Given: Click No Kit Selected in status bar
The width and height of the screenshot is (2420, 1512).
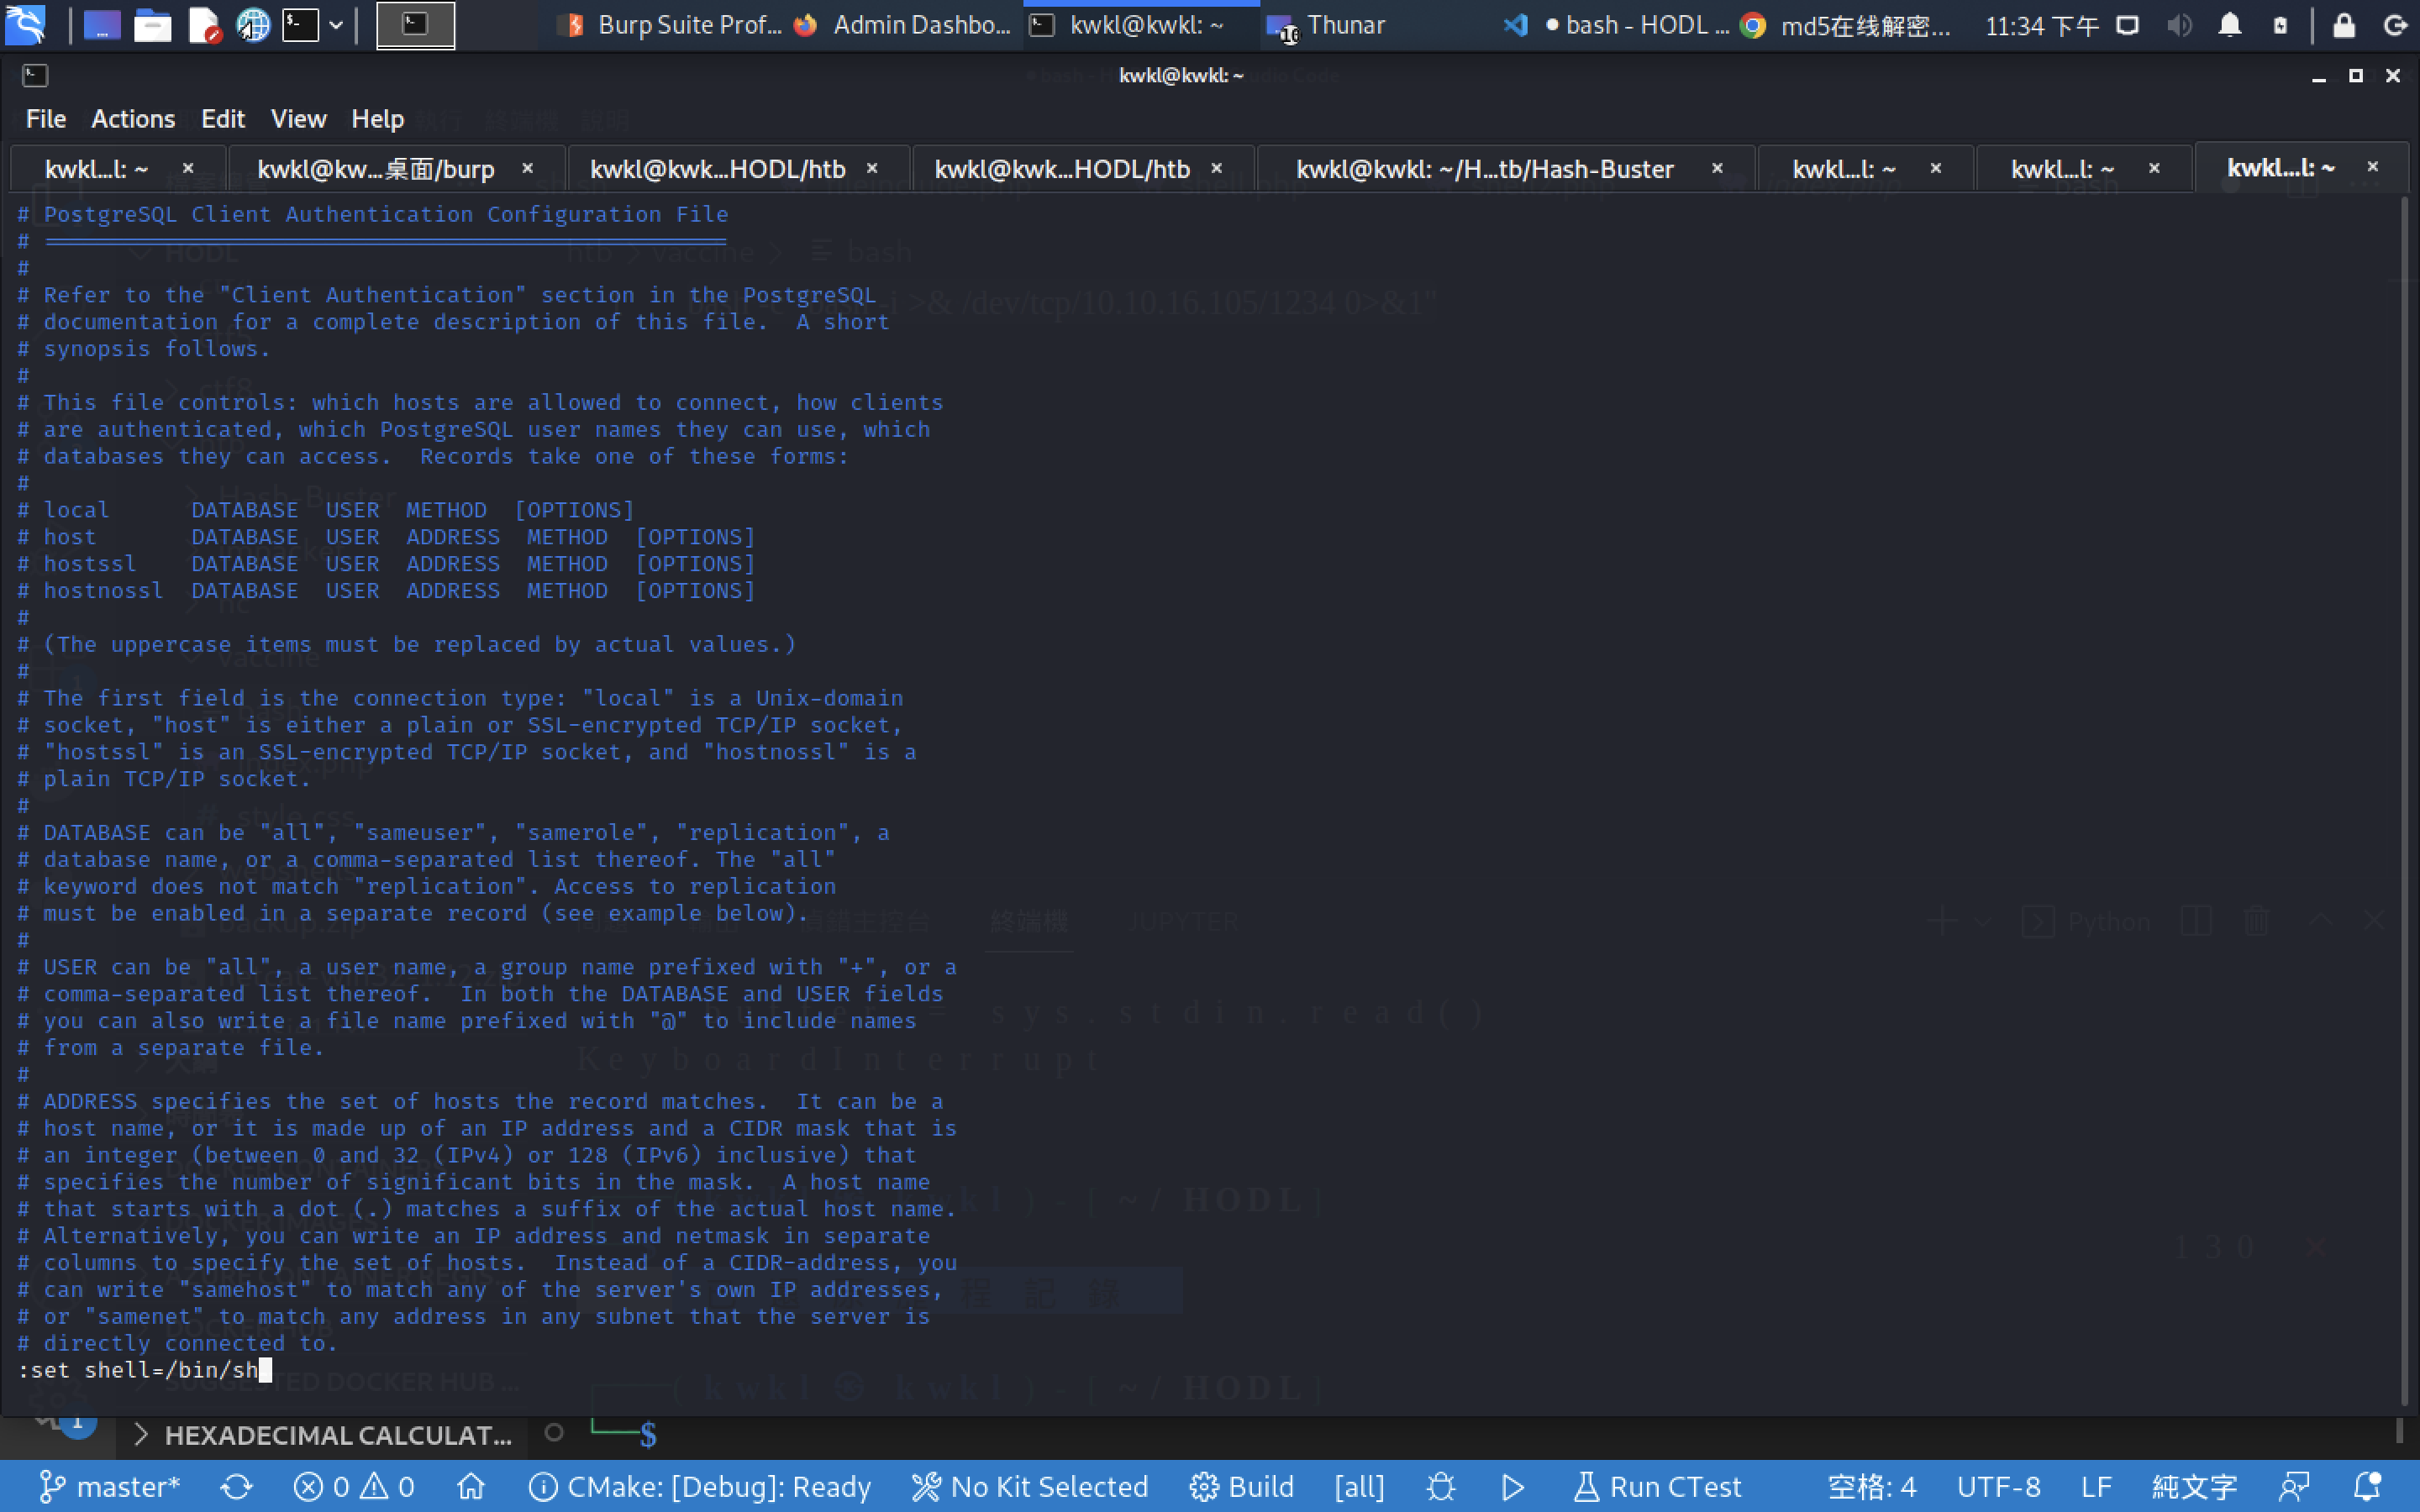Looking at the screenshot, I should click(1029, 1487).
